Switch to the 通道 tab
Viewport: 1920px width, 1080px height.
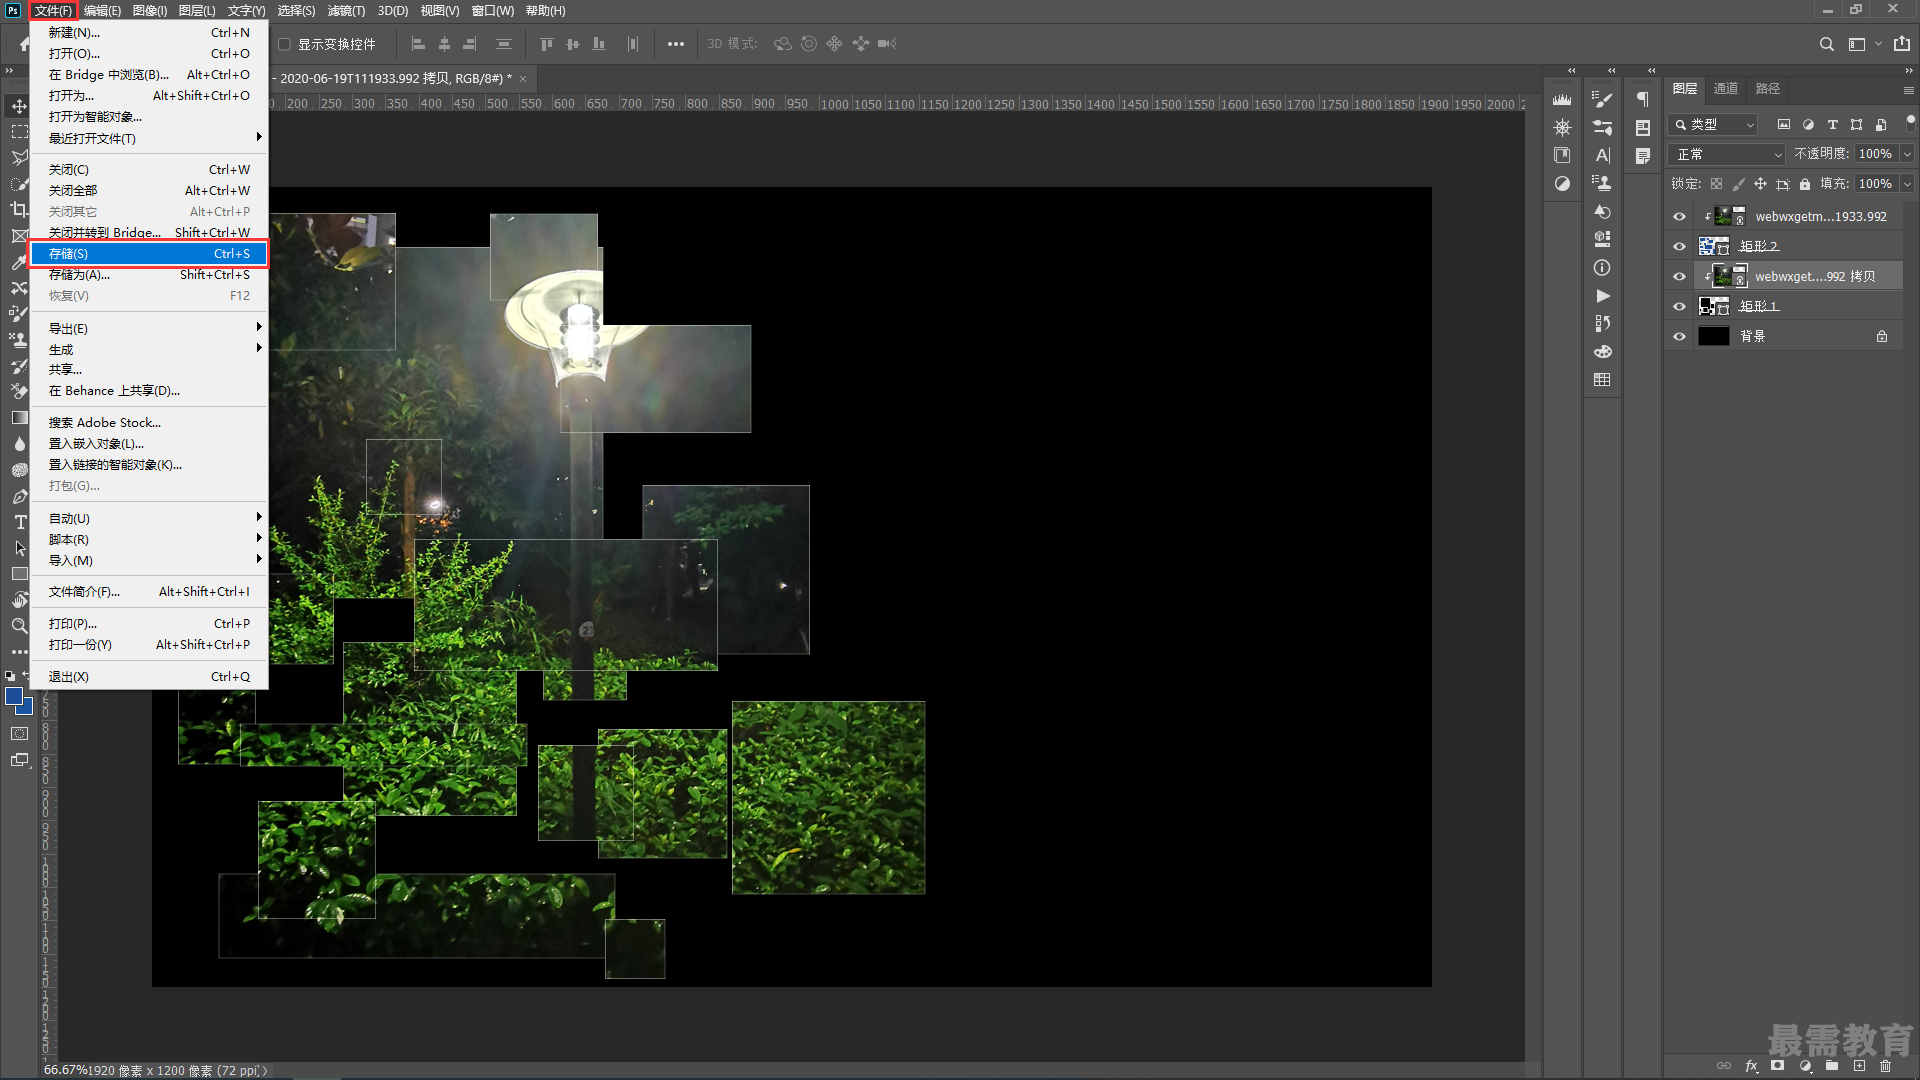(1725, 89)
